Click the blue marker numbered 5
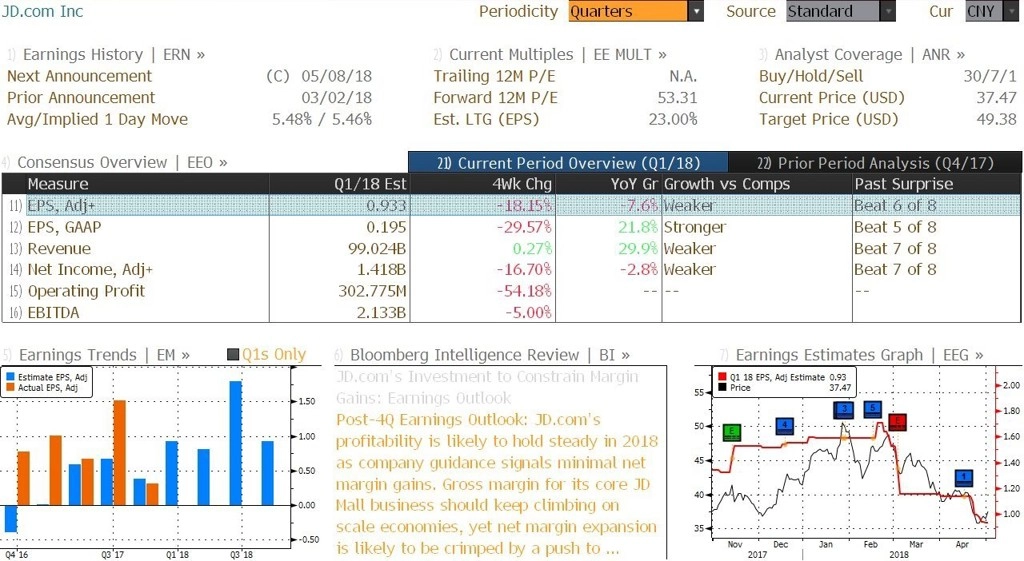 pyautogui.click(x=872, y=409)
